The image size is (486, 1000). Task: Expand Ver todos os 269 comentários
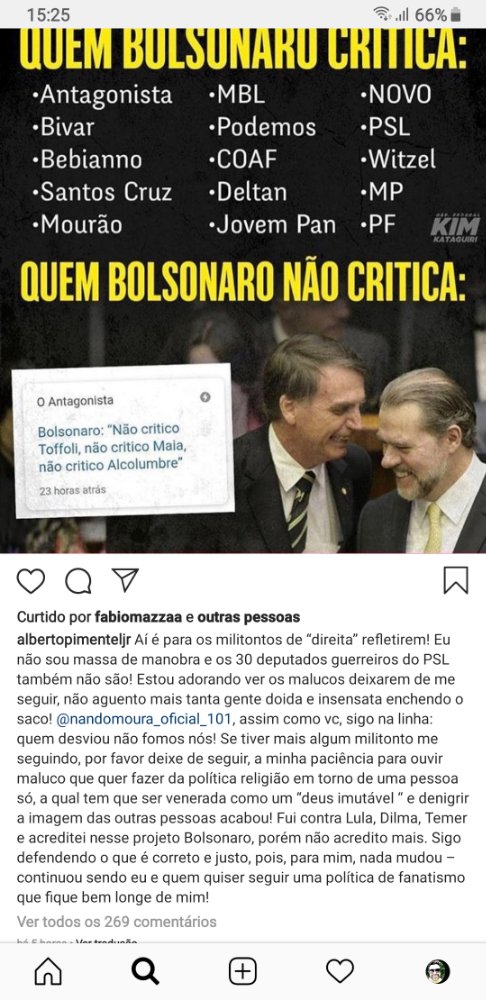(116, 922)
